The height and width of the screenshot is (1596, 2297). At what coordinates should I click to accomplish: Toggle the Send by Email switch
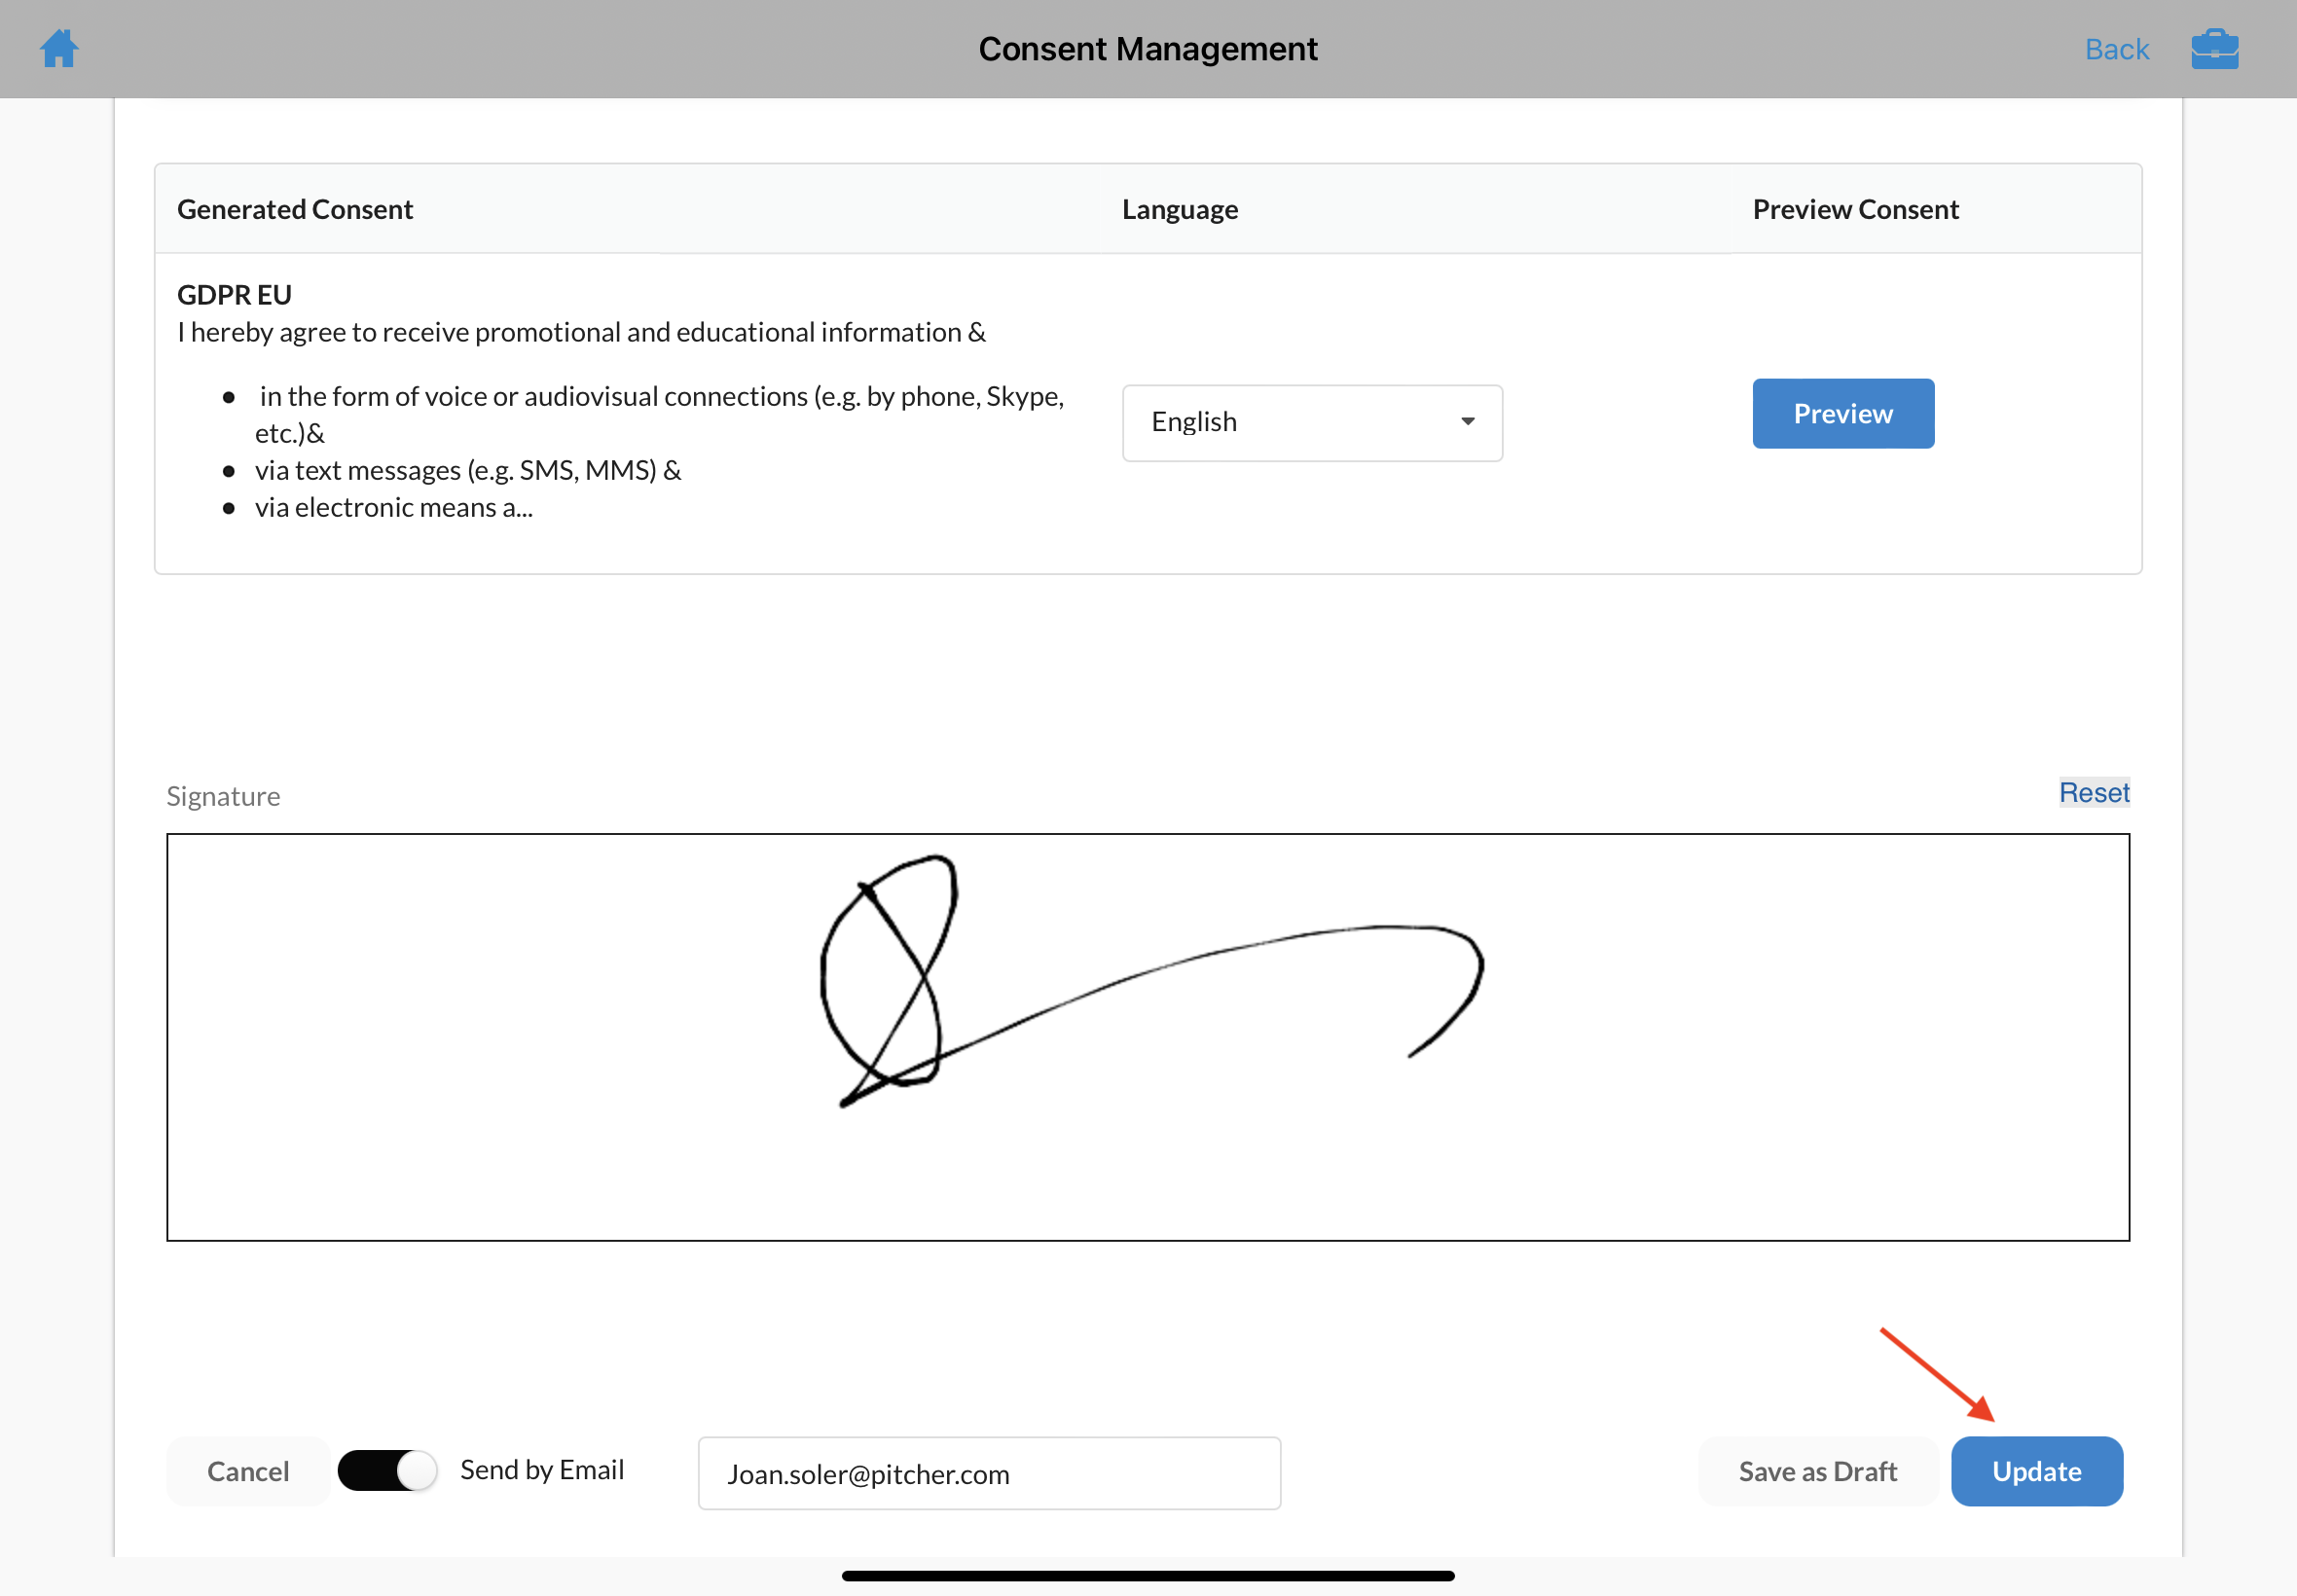pyautogui.click(x=387, y=1470)
